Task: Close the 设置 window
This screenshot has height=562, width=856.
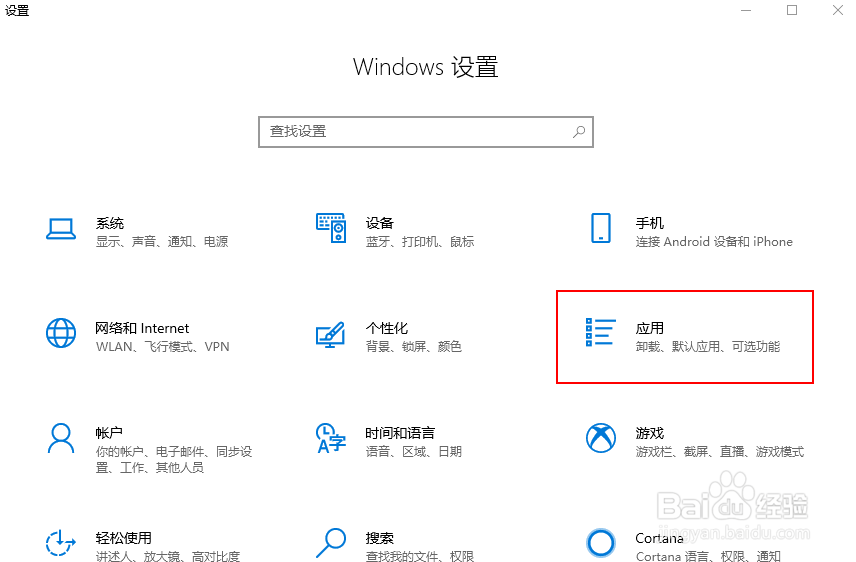Action: [837, 10]
